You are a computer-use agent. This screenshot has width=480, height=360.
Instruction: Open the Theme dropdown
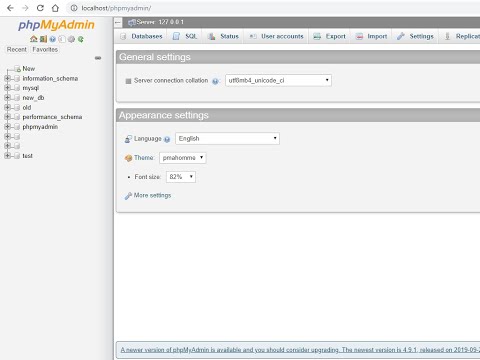(183, 158)
